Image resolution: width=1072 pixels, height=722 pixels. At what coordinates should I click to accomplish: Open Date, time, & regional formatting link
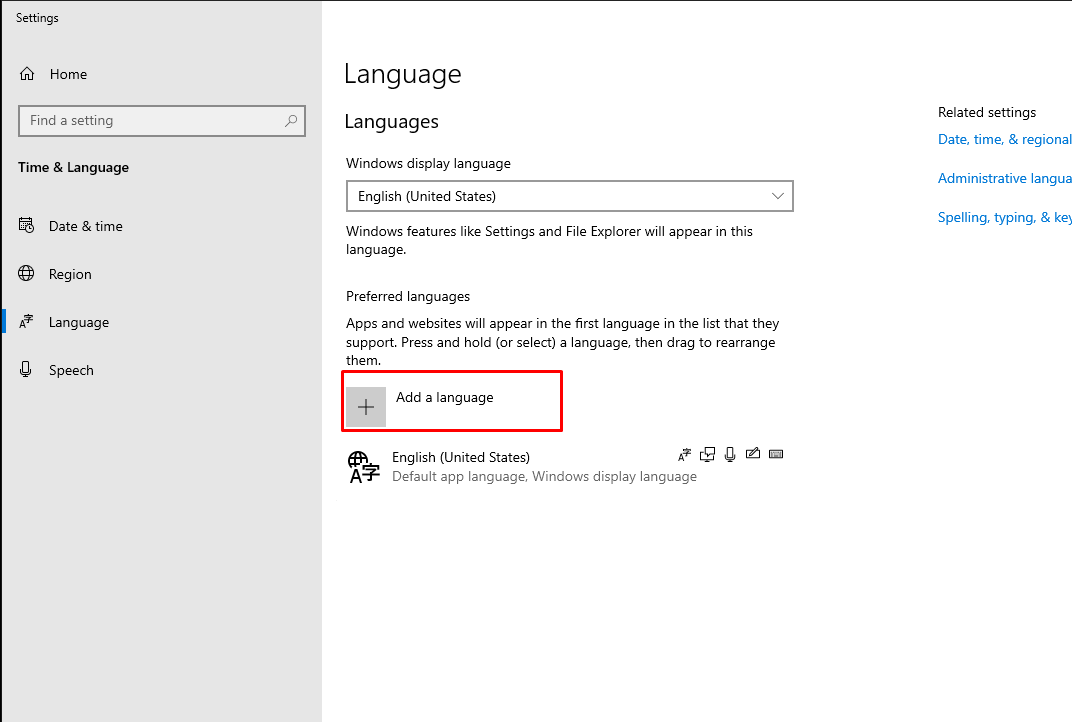pyautogui.click(x=1004, y=140)
